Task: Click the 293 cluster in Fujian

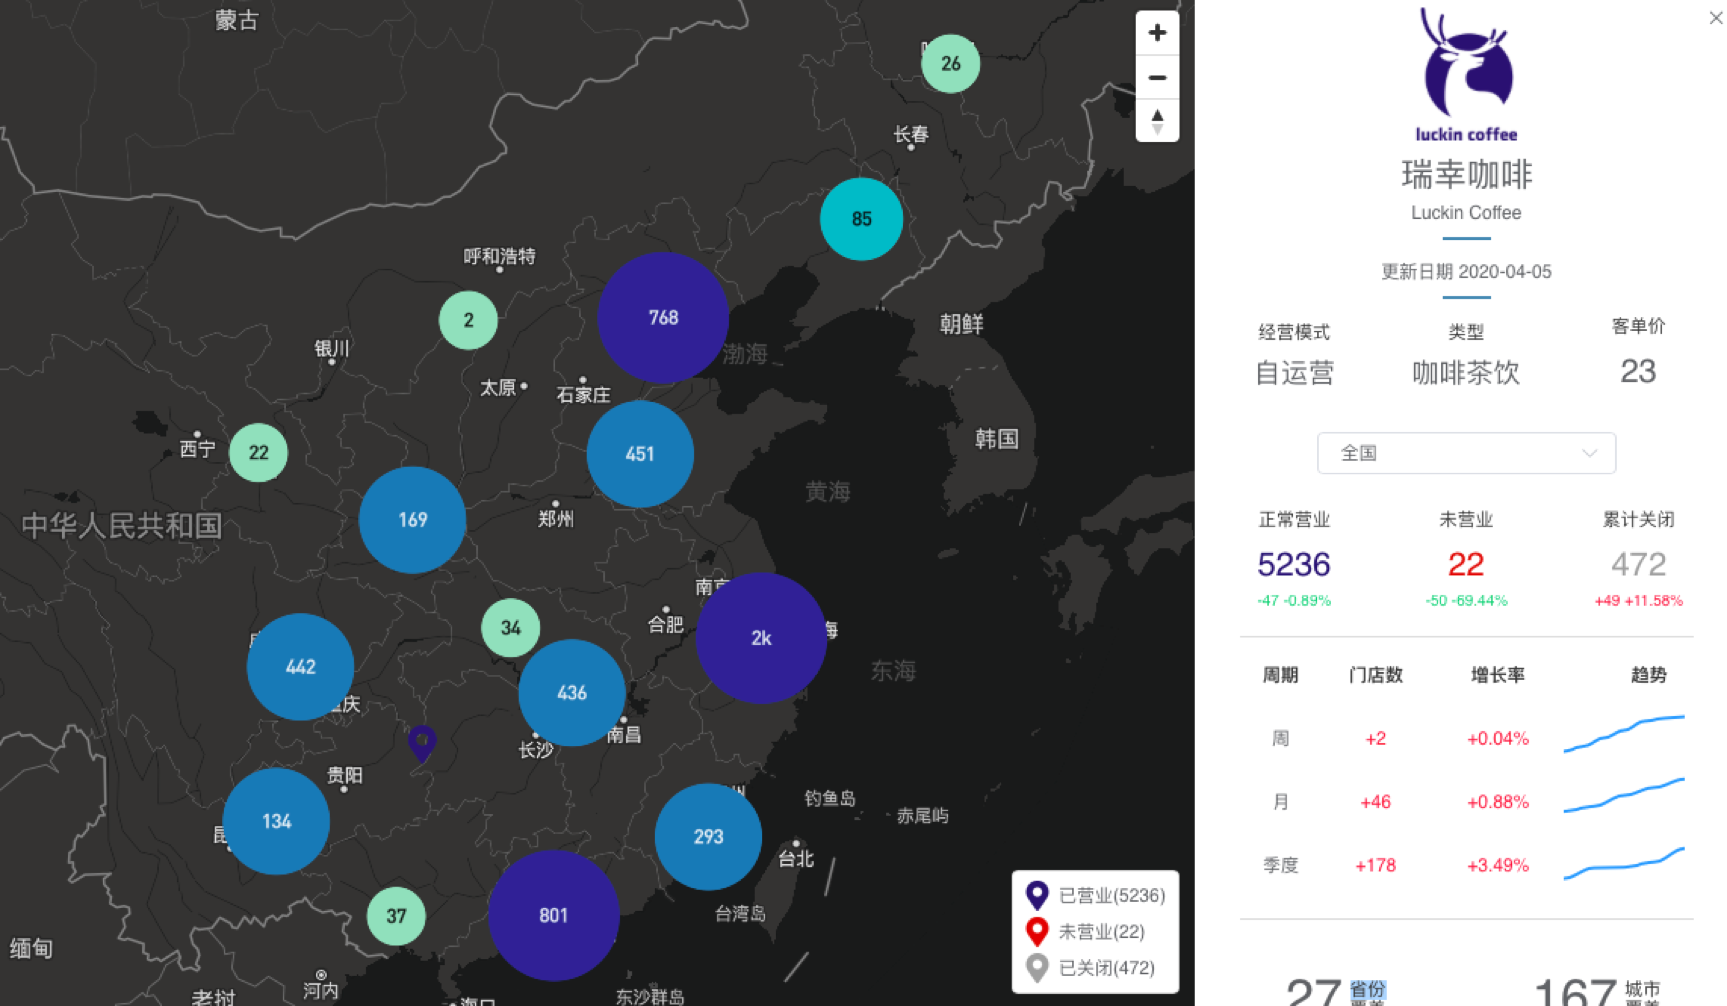Action: pos(708,837)
